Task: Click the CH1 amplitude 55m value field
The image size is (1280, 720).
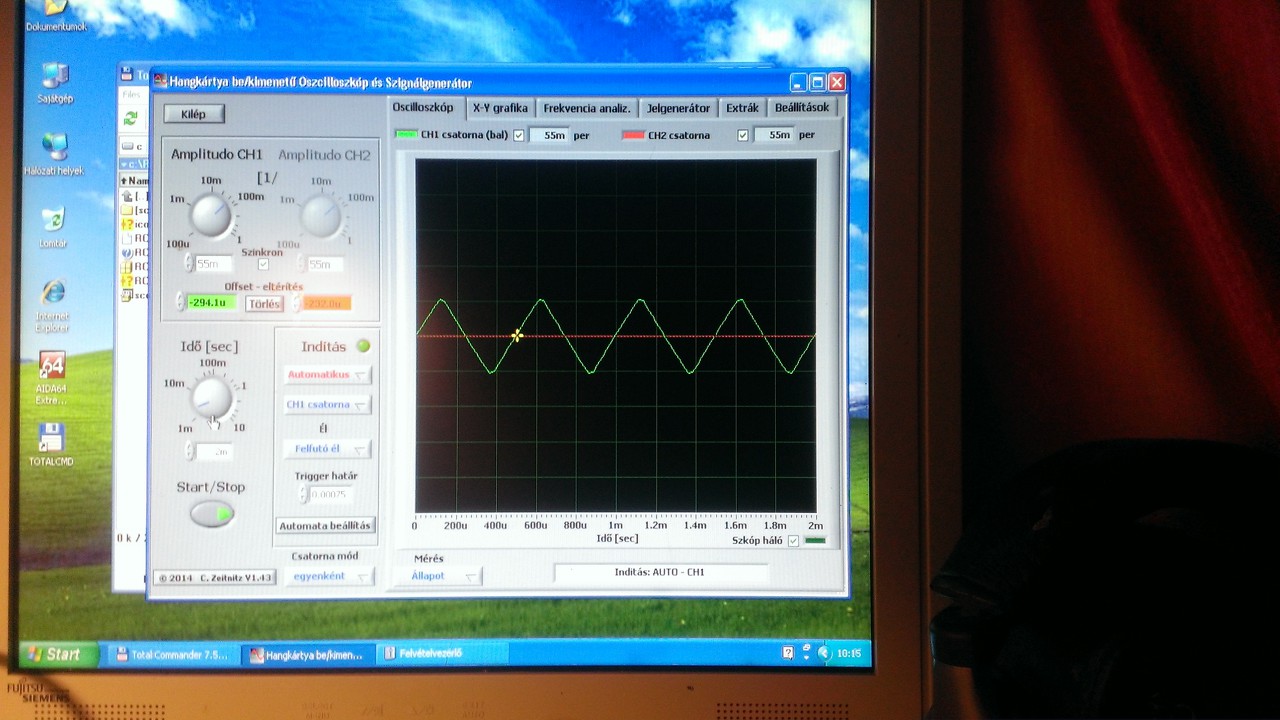Action: click(x=213, y=264)
